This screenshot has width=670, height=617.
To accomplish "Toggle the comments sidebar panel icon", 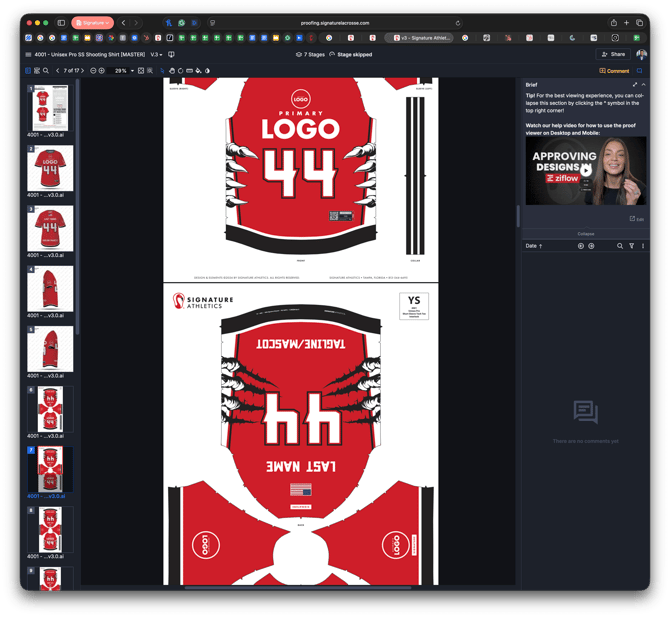I will click(x=640, y=71).
